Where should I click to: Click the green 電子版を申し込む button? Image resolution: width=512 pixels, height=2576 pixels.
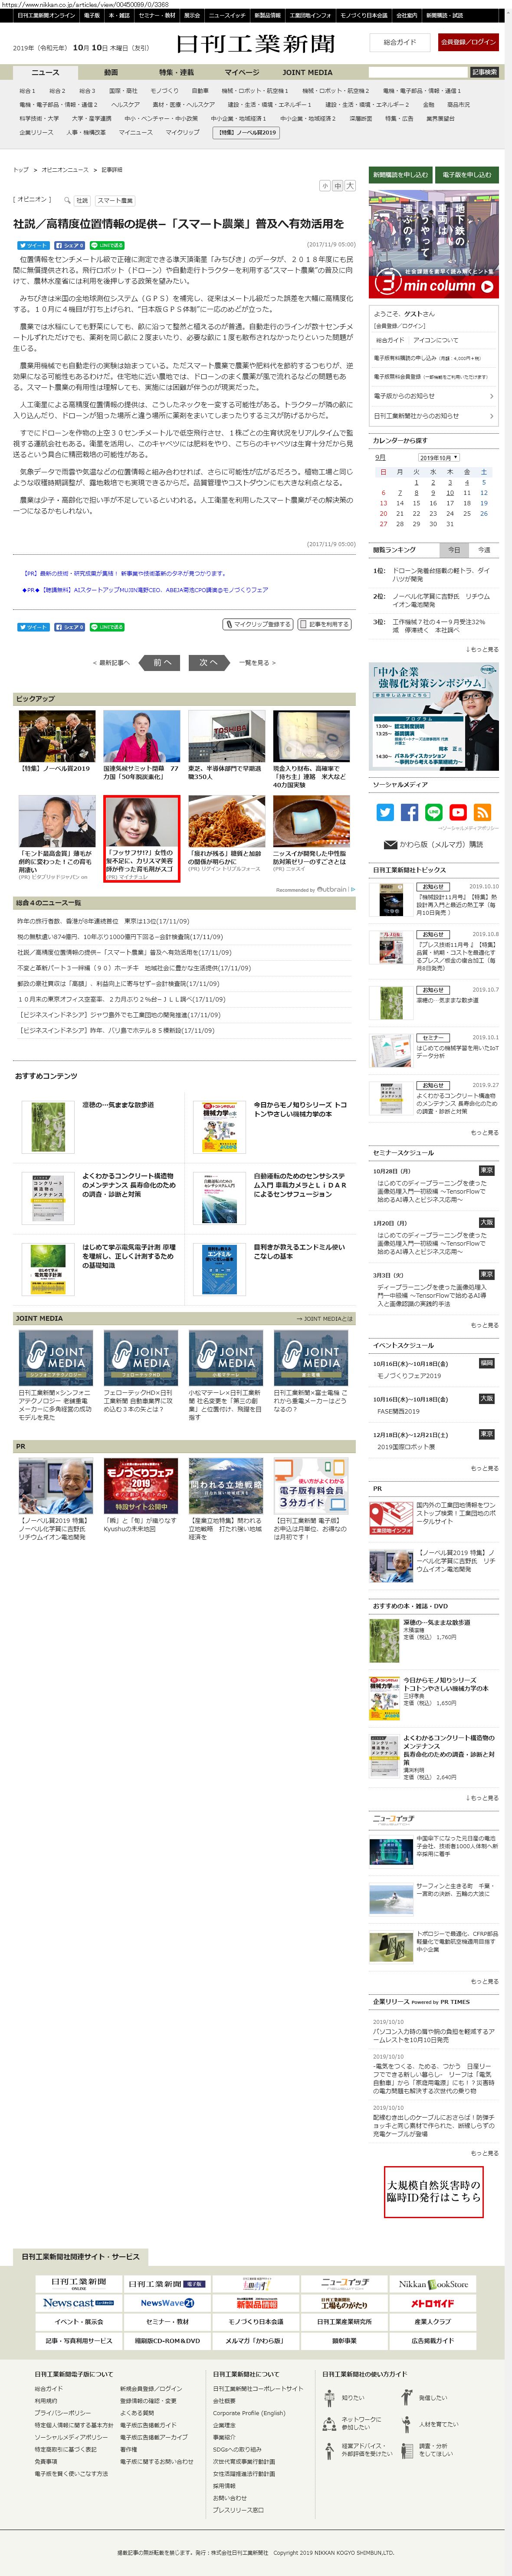[467, 174]
